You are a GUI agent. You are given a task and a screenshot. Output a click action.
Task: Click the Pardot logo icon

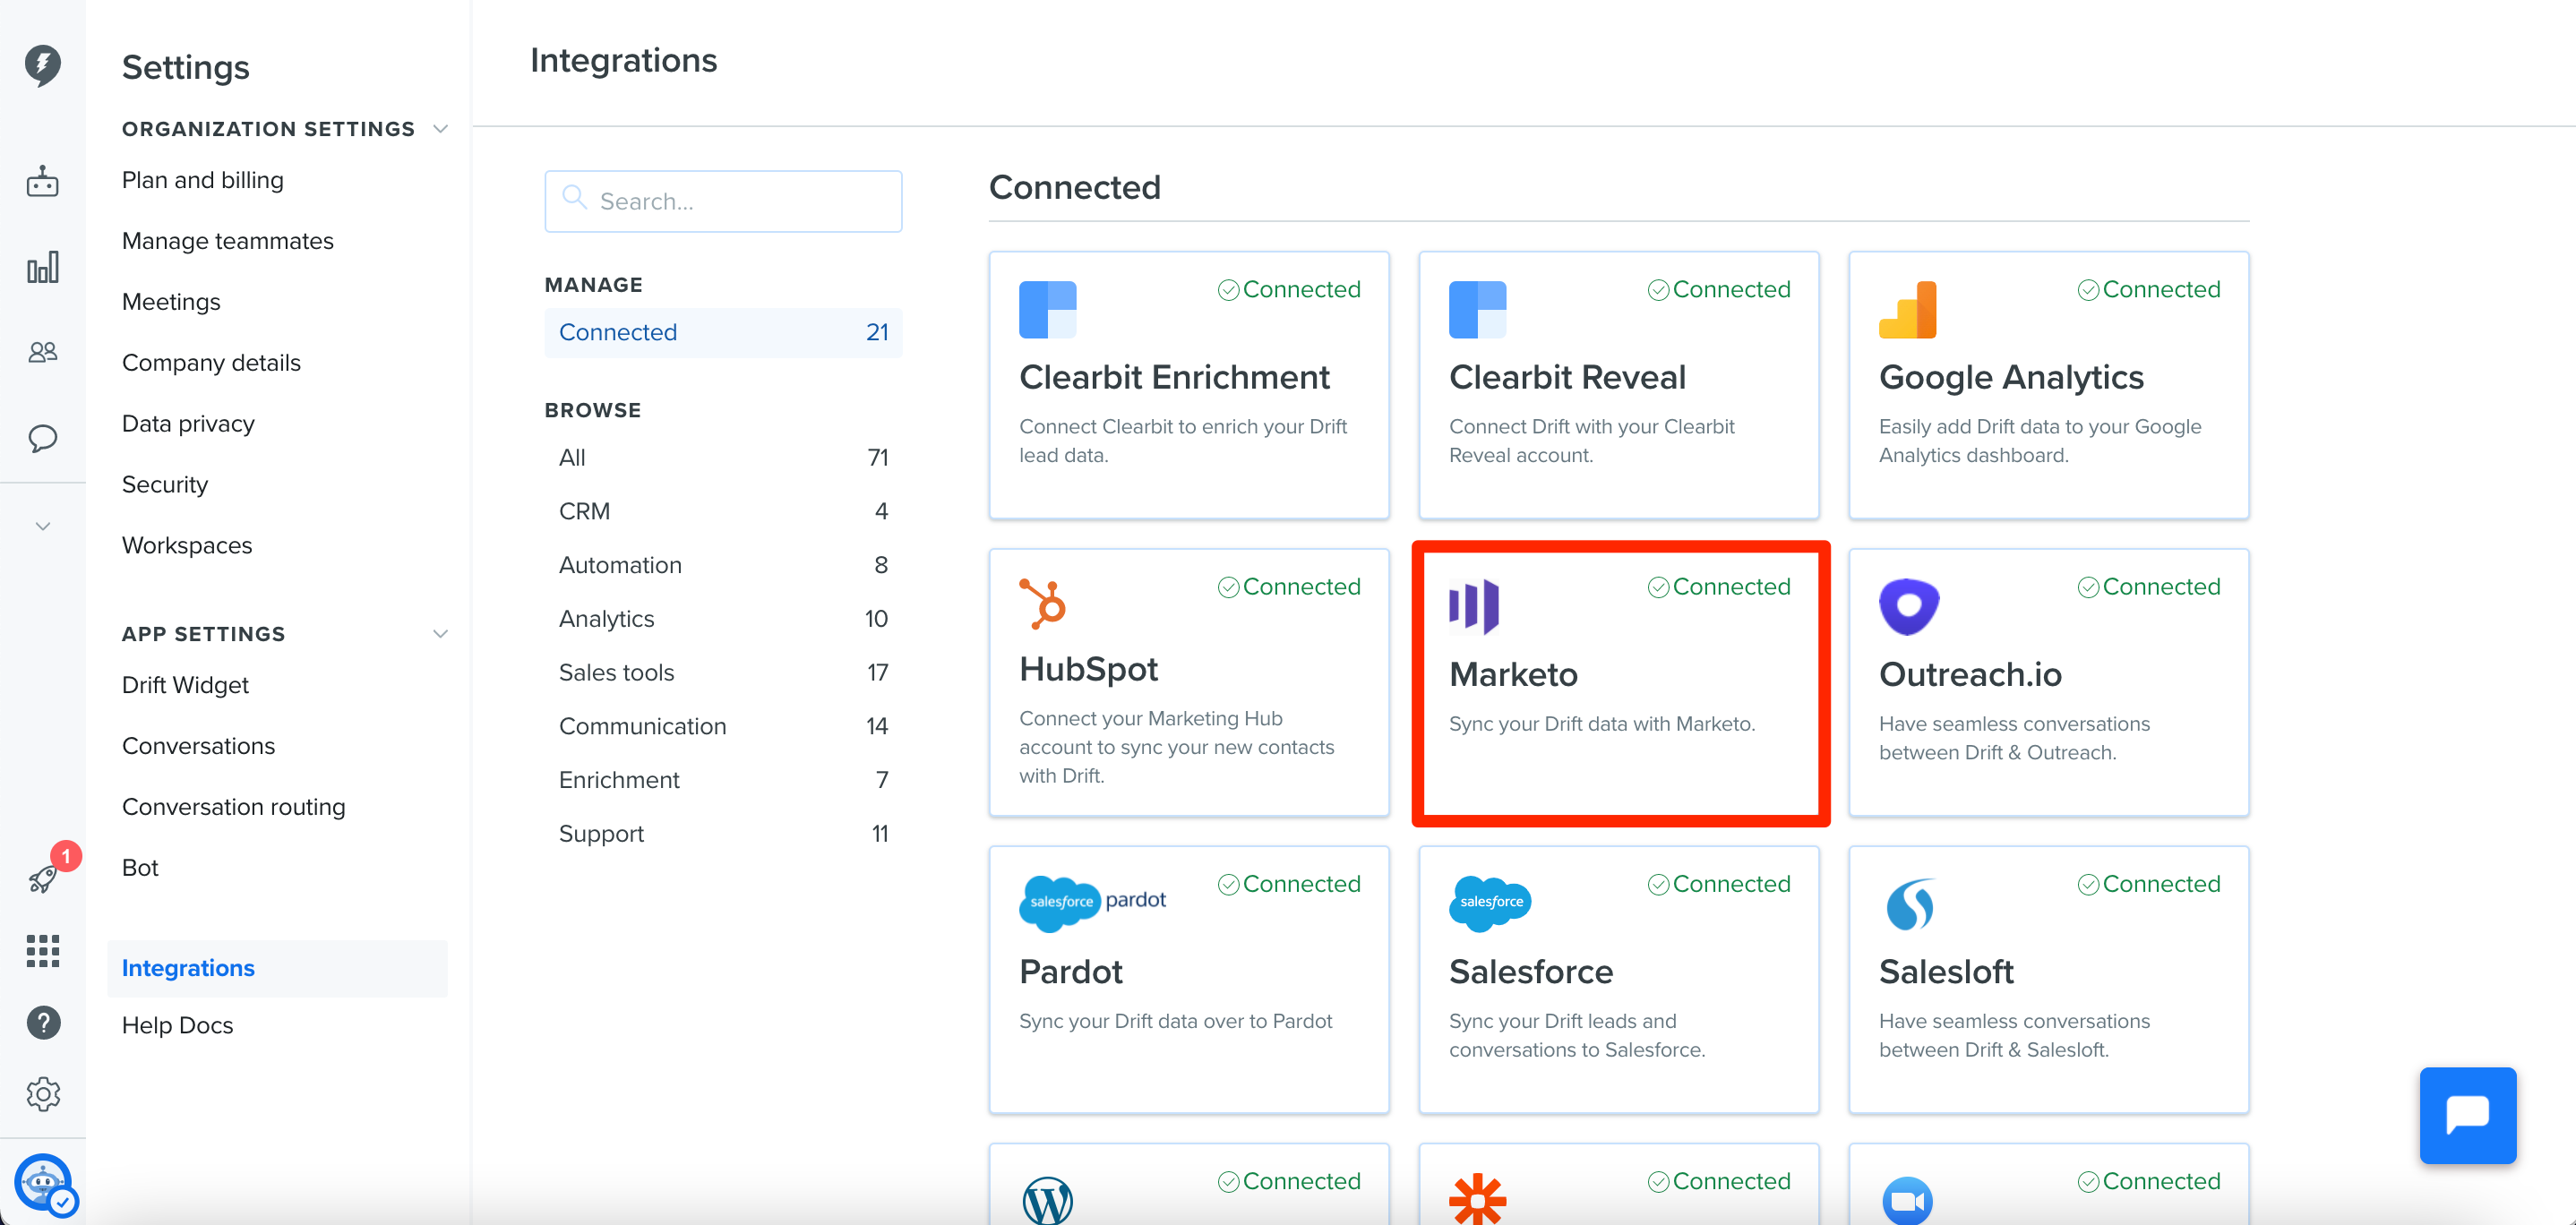1093,903
